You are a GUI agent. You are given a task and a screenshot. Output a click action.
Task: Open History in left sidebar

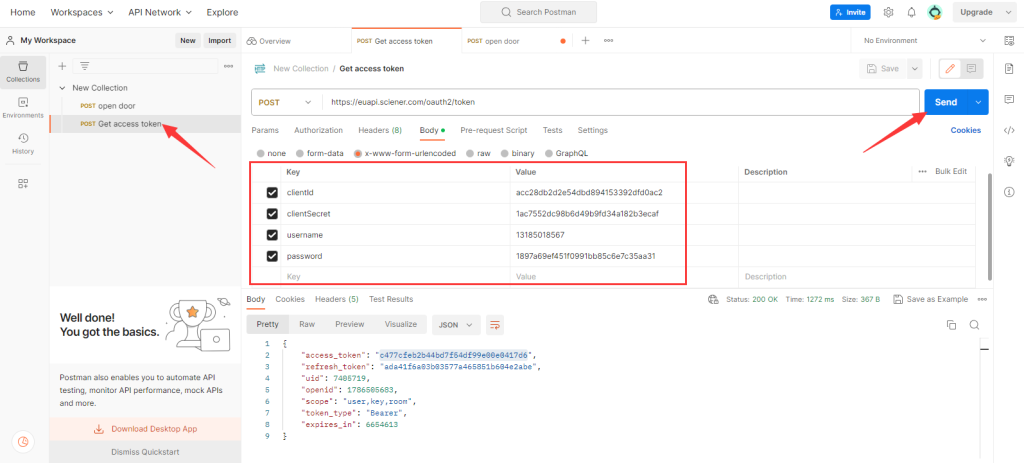click(x=23, y=143)
